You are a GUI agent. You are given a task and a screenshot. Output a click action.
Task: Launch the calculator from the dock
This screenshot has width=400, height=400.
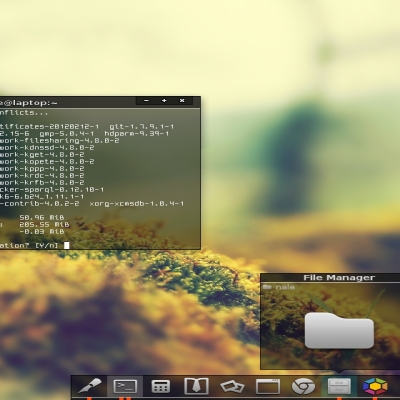pos(161,386)
